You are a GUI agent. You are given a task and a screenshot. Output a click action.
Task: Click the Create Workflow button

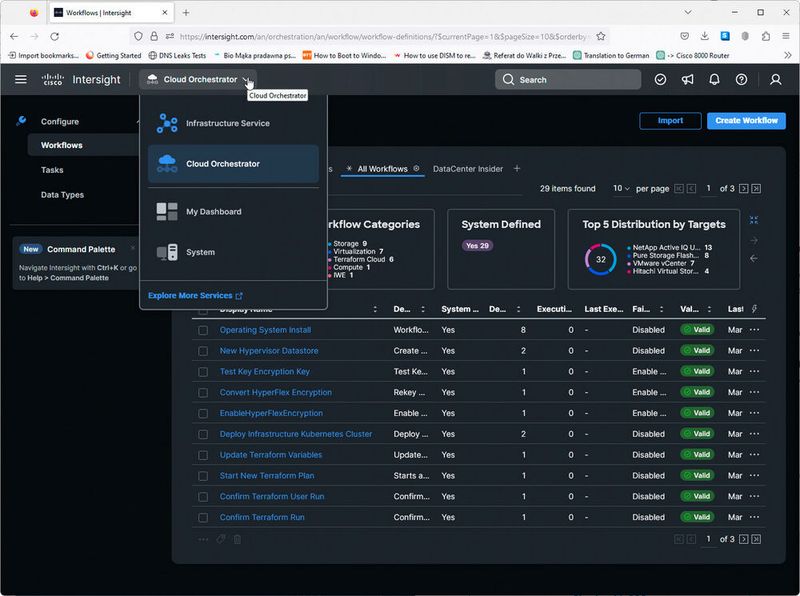point(746,120)
